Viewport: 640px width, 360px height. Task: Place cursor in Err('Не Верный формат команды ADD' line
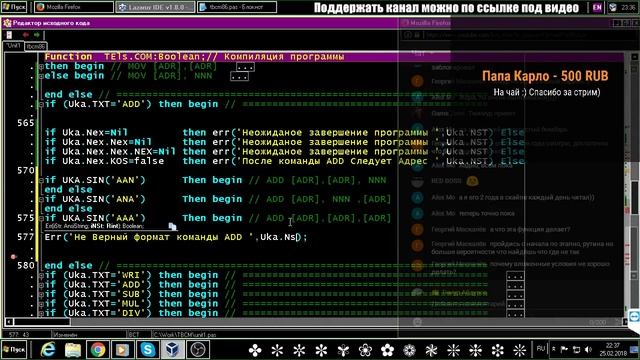click(x=176, y=237)
